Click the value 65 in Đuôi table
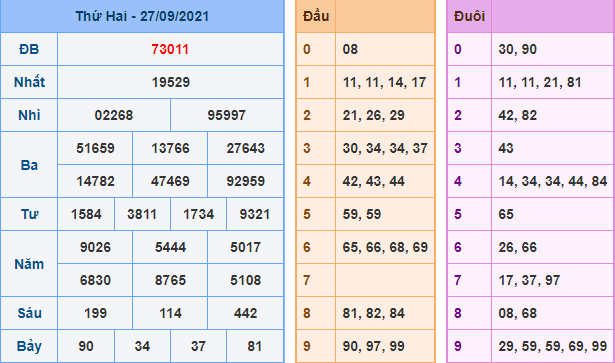Viewport: 615px width, 363px height. pos(506,214)
